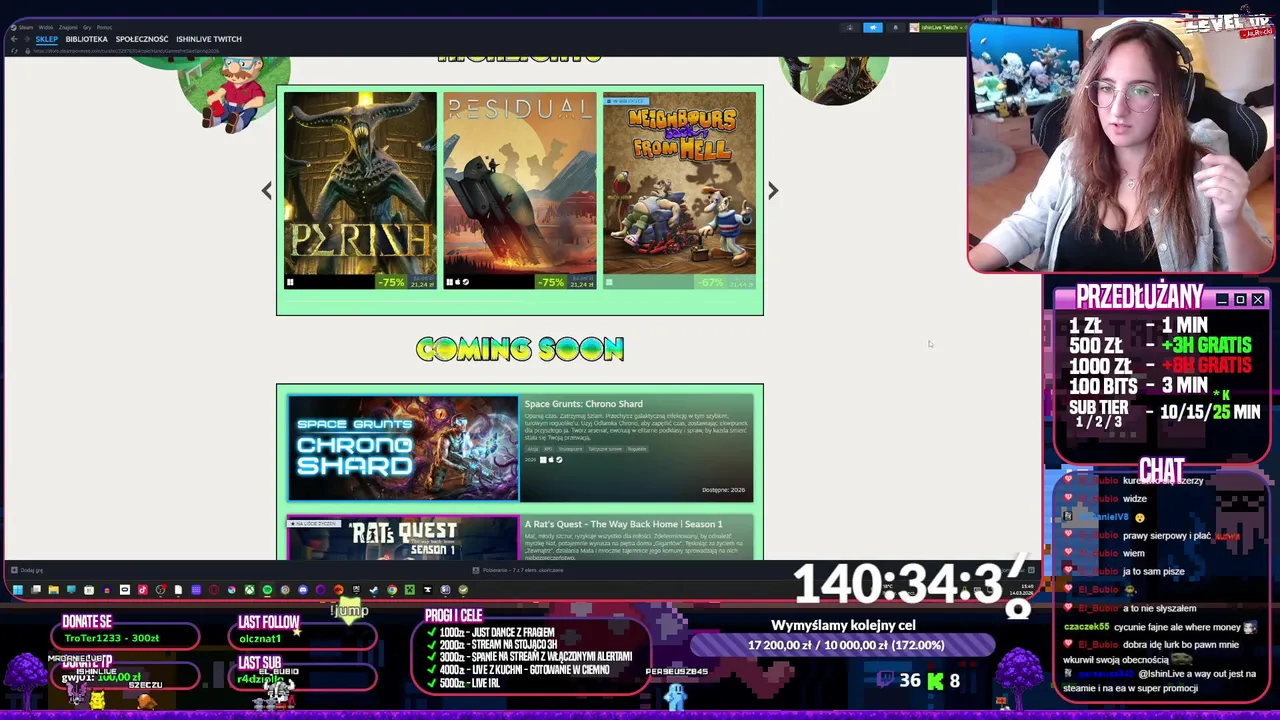Open the Task View taskbar icon
The width and height of the screenshot is (1280, 720).
[x=35, y=590]
